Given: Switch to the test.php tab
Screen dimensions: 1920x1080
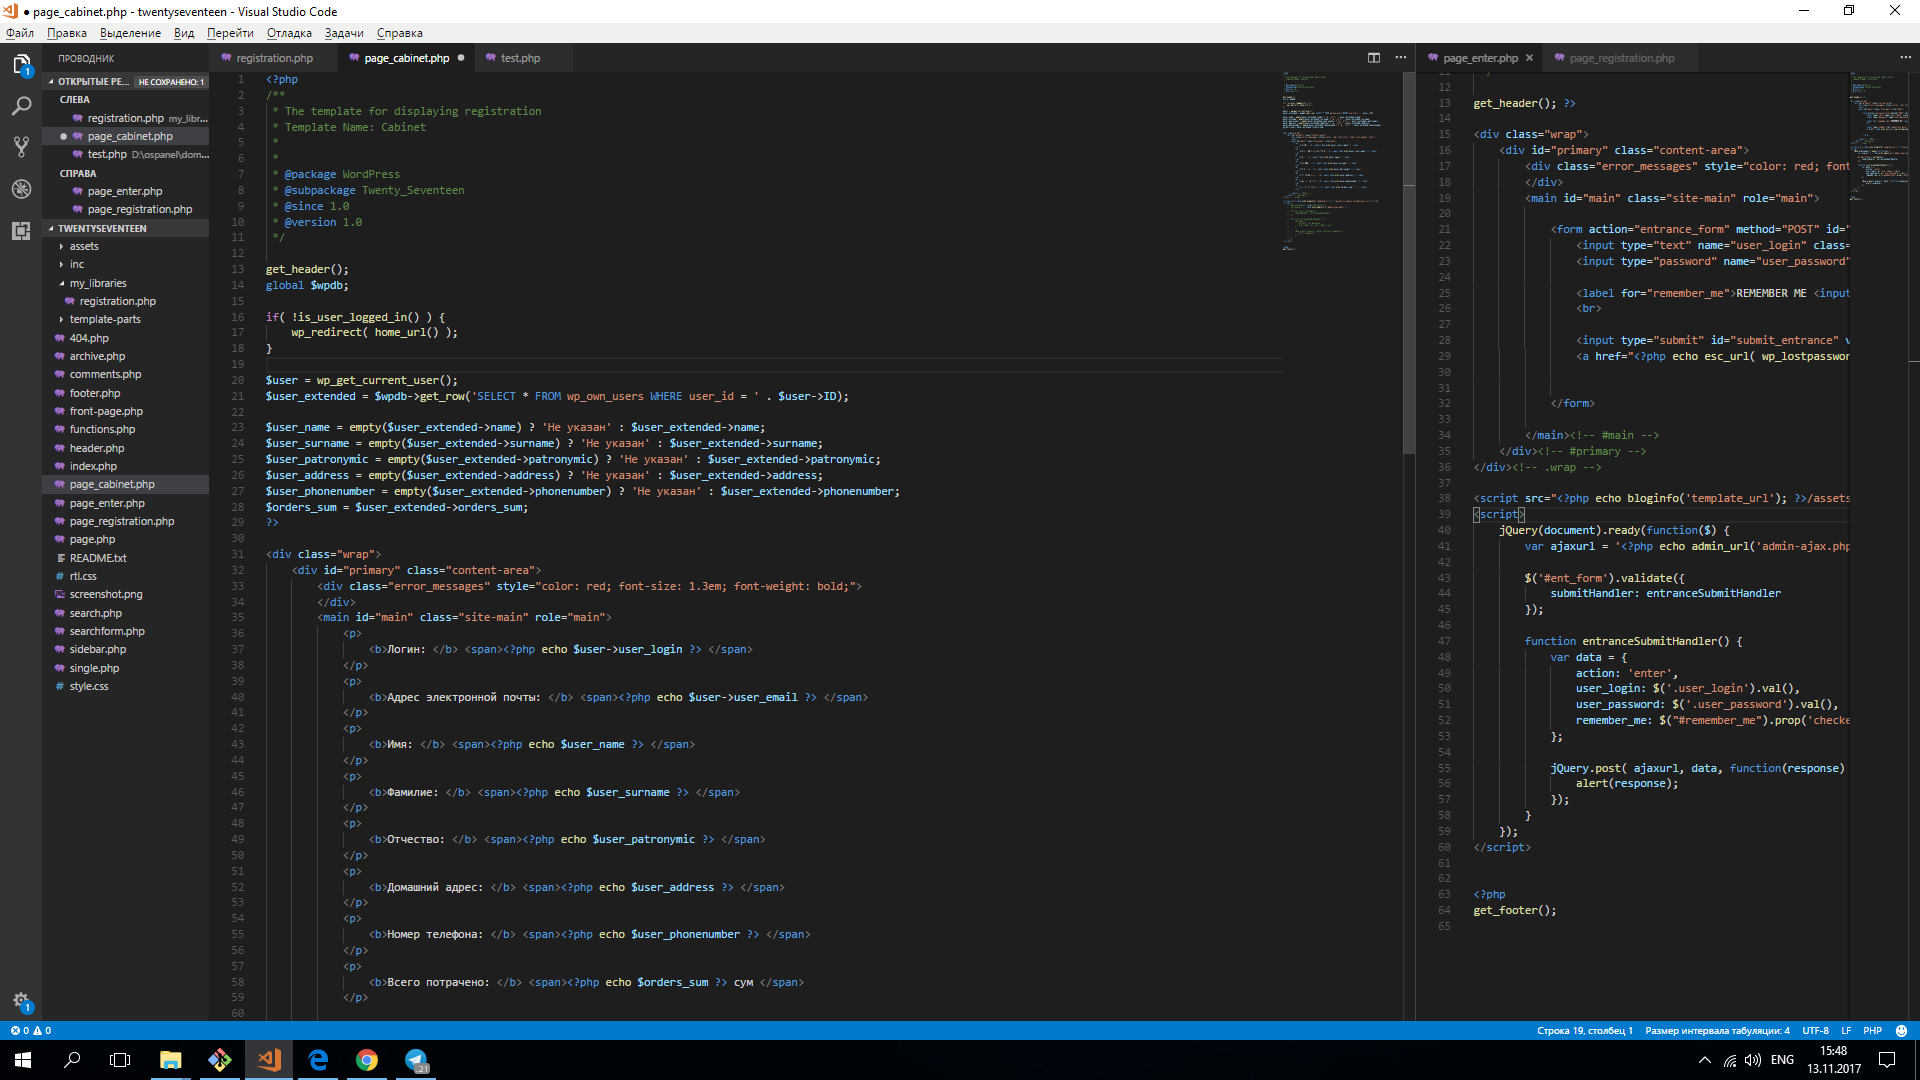Looking at the screenshot, I should click(520, 58).
